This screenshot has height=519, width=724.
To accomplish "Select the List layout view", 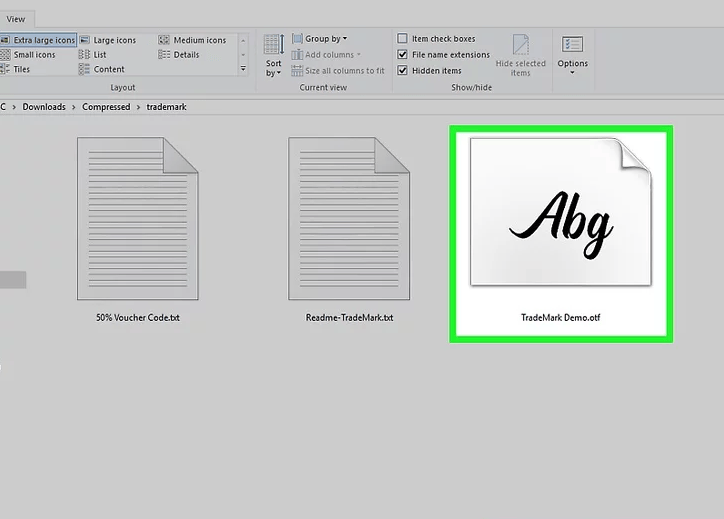I will point(99,55).
